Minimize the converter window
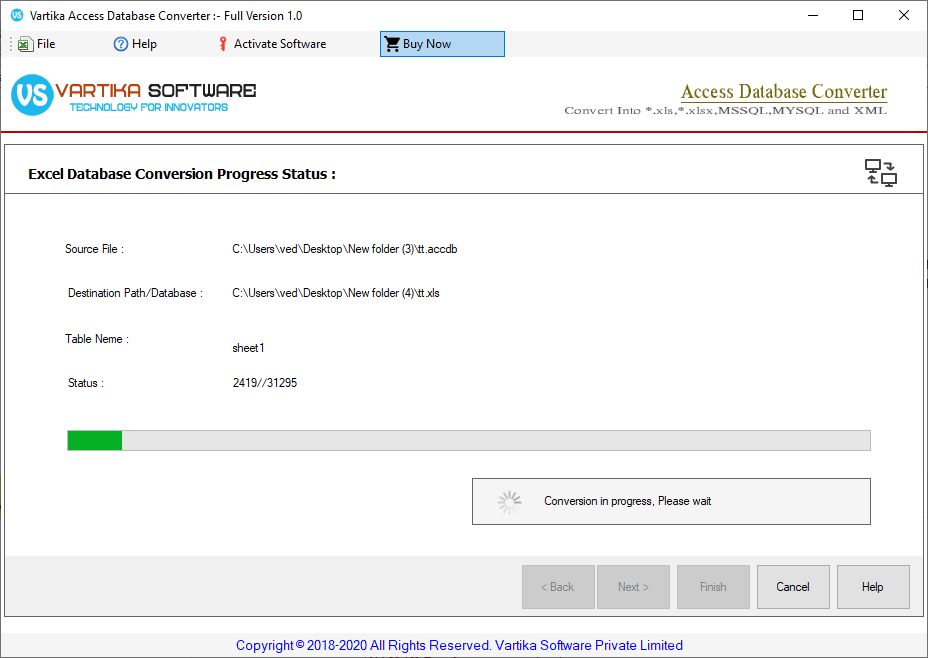928x658 pixels. point(813,15)
